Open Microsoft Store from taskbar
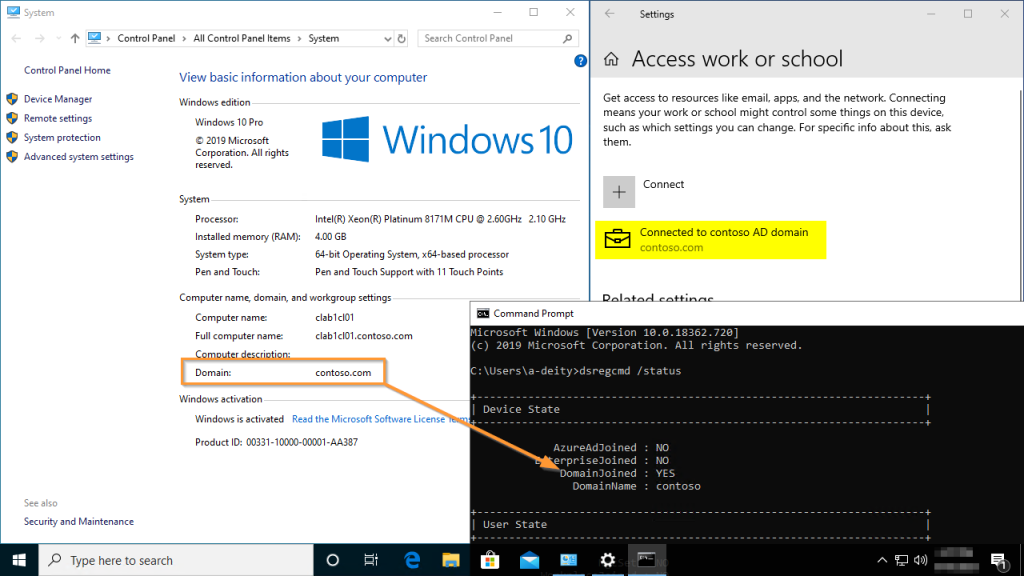Image resolution: width=1024 pixels, height=576 pixels. pos(490,560)
